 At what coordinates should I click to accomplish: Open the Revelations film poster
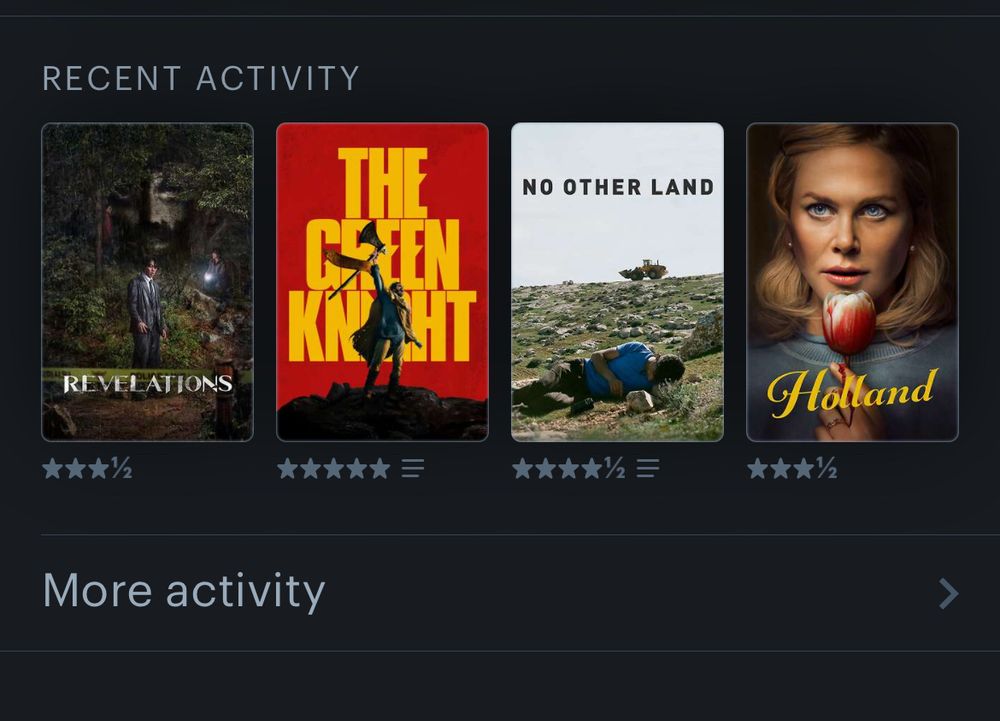(147, 282)
